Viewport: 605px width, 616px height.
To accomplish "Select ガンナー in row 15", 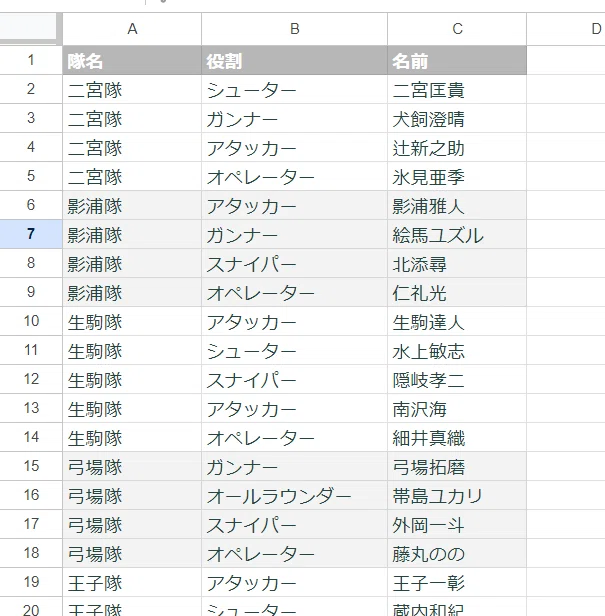I will coord(294,466).
